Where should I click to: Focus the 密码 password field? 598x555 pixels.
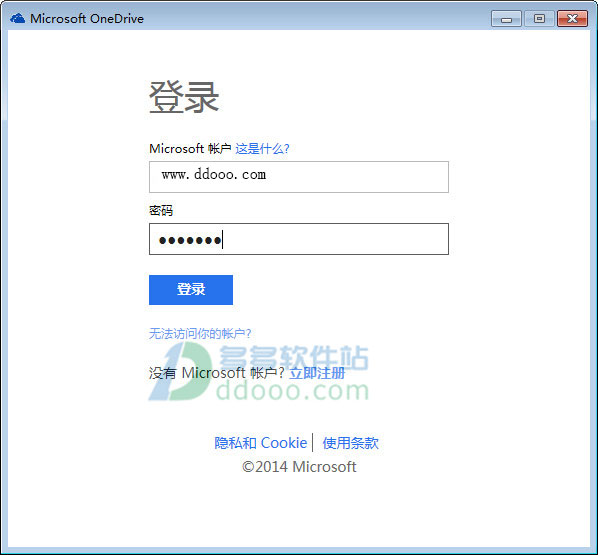click(299, 239)
